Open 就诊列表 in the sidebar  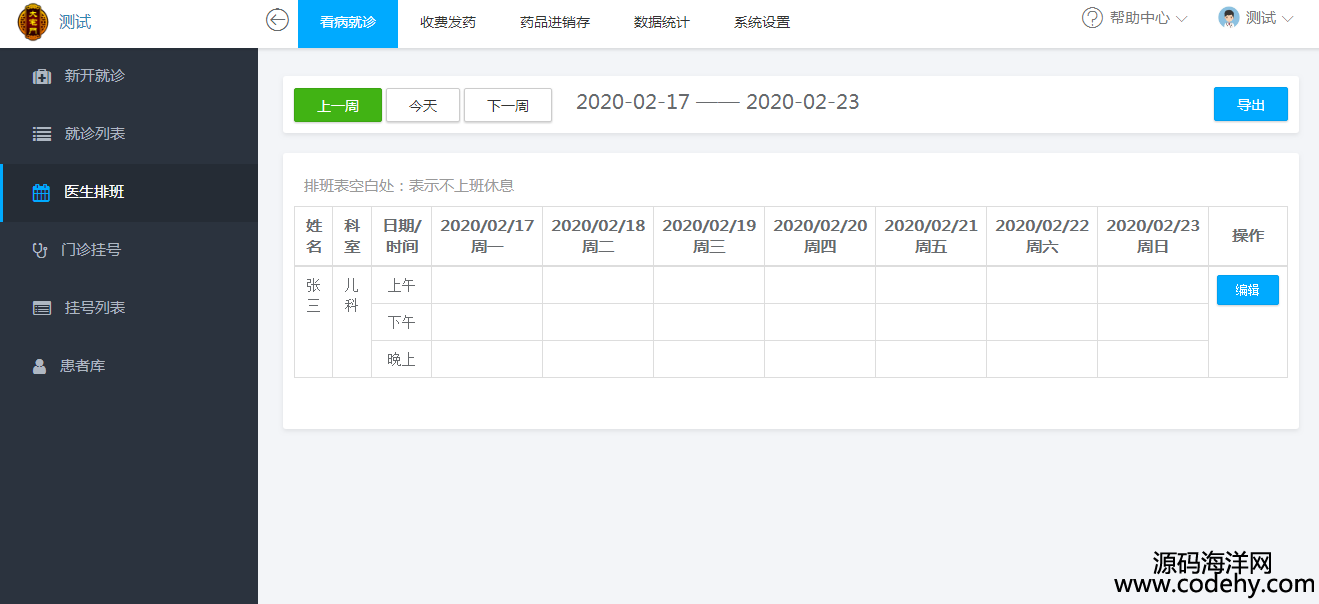(x=129, y=134)
